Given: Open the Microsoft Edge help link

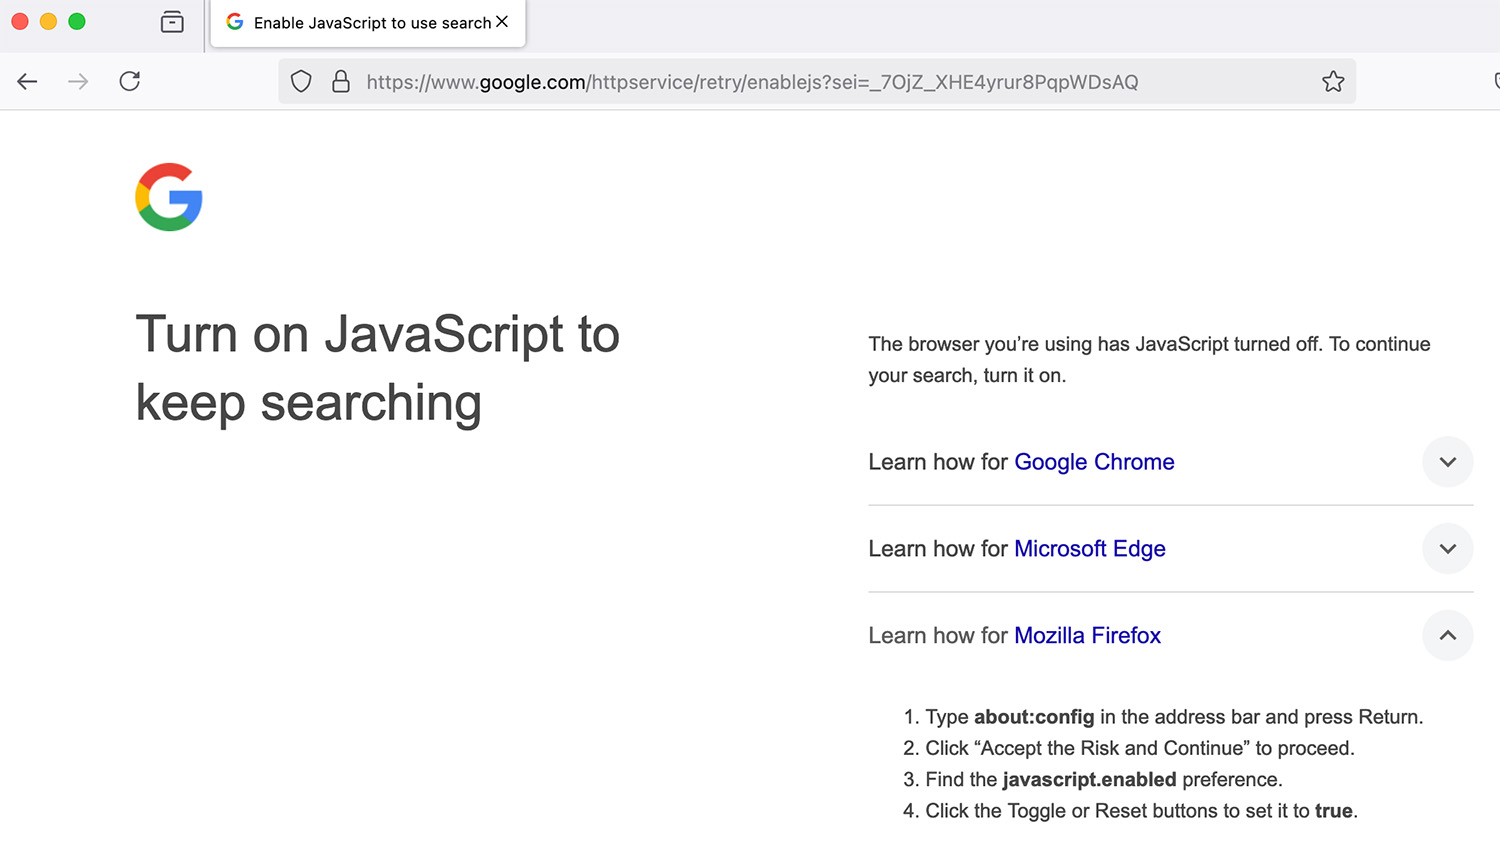Looking at the screenshot, I should tap(1089, 549).
